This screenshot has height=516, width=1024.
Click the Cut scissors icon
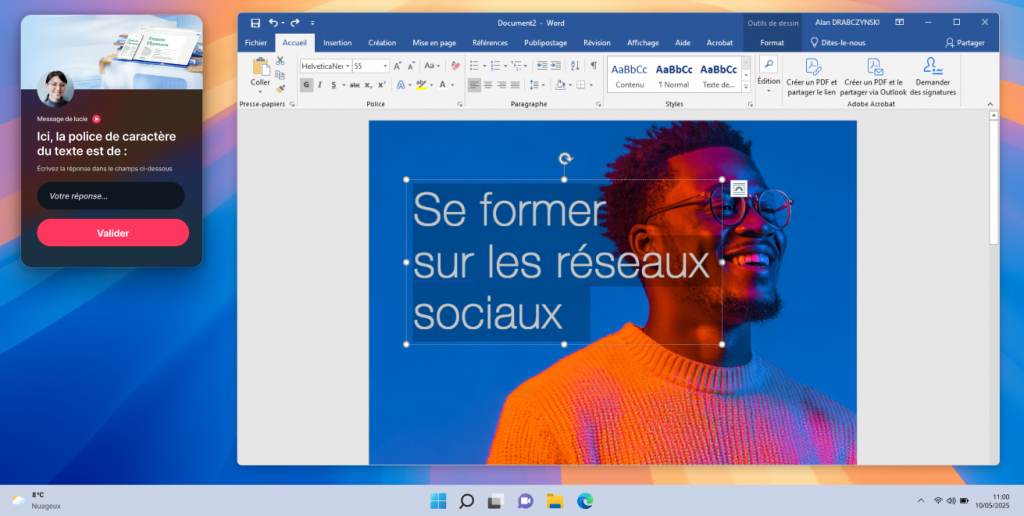tap(280, 62)
